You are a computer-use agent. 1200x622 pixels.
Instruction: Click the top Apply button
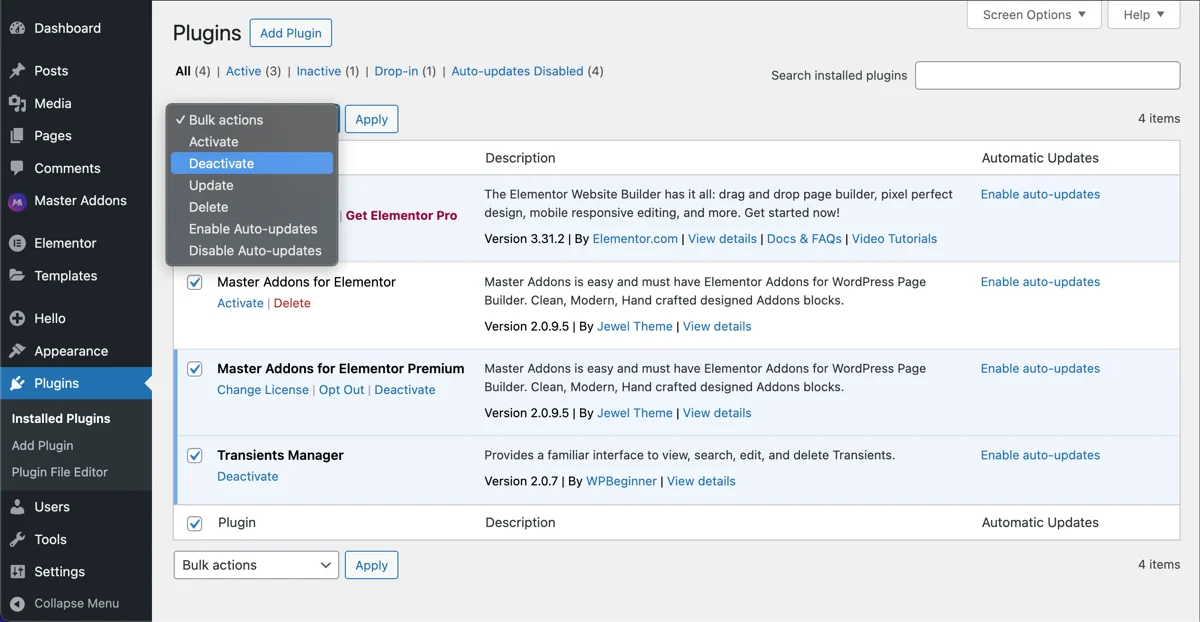coord(372,119)
